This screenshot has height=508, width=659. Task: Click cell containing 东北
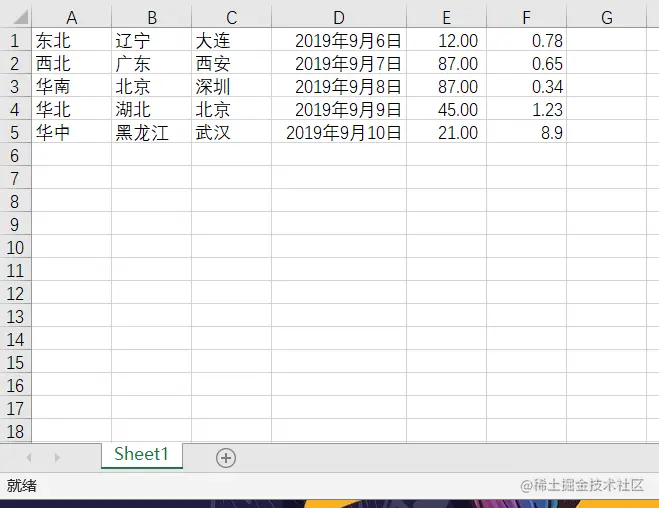pyautogui.click(x=71, y=40)
